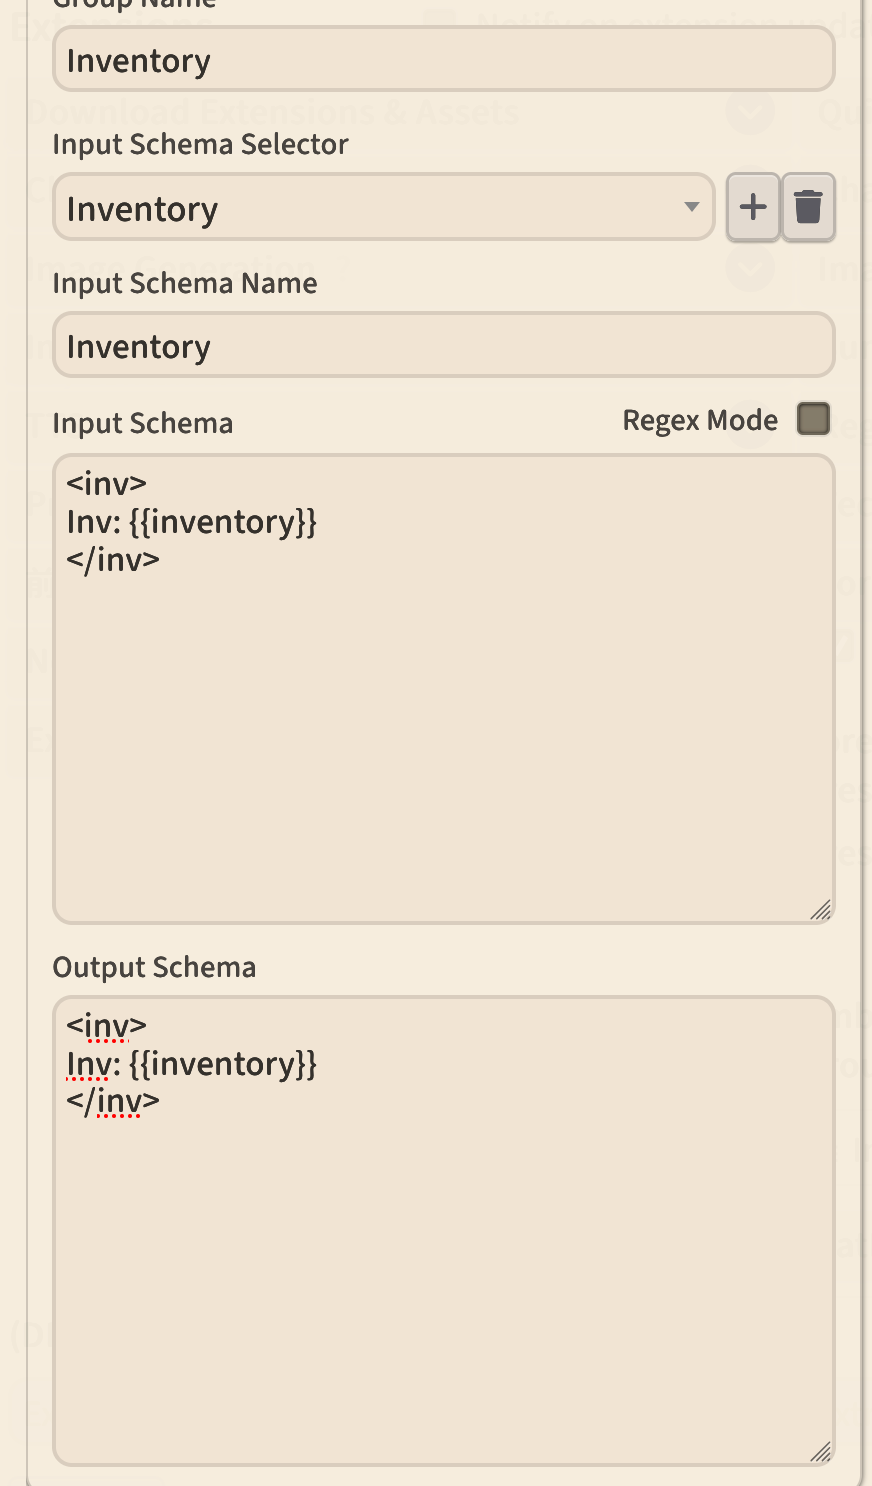872x1486 pixels.
Task: Open the Input Schema Selector dropdown
Action: coord(383,208)
